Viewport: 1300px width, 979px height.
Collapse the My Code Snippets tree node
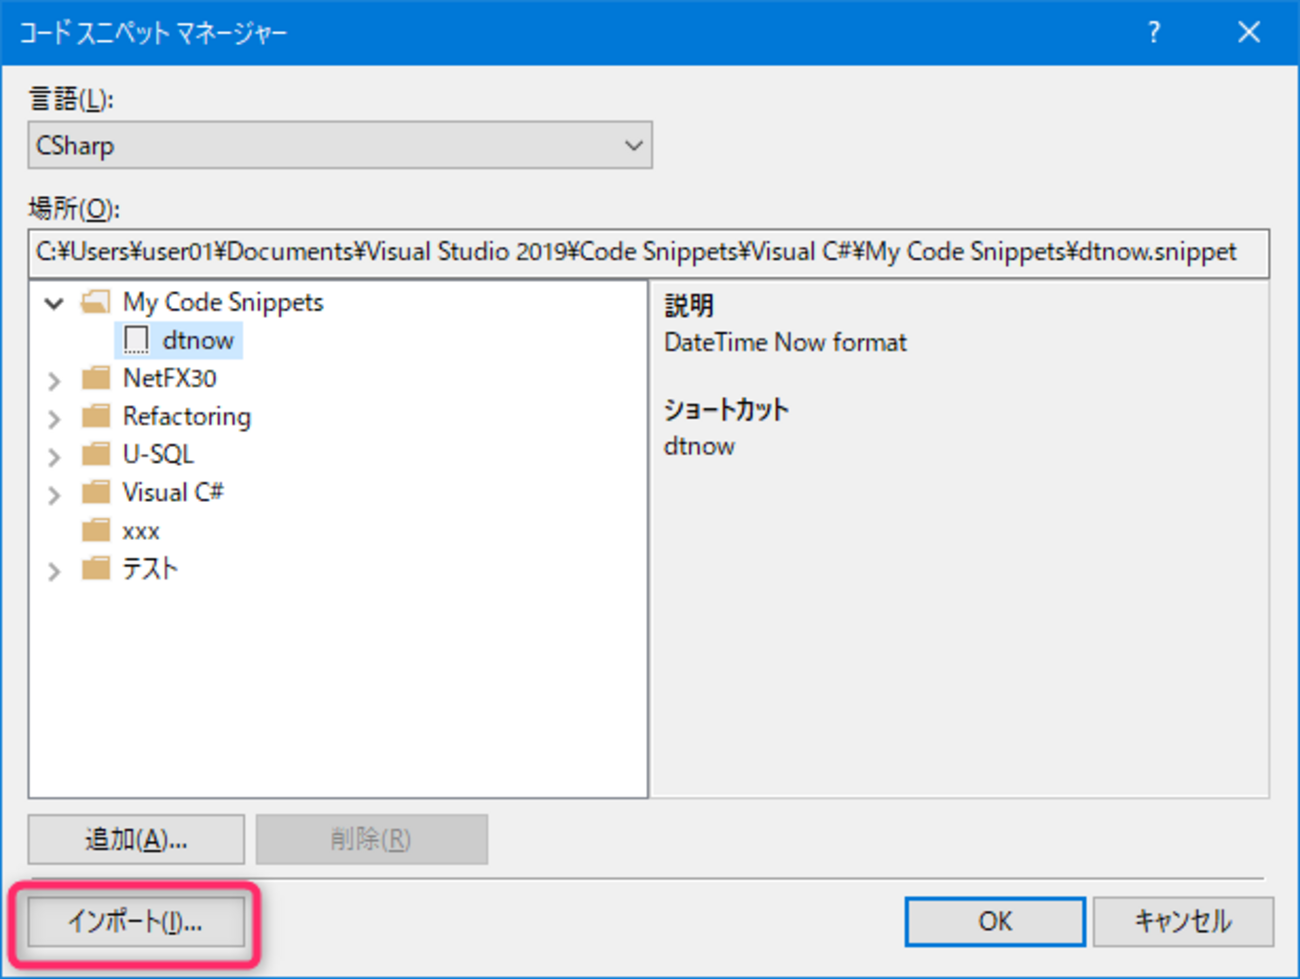click(54, 303)
